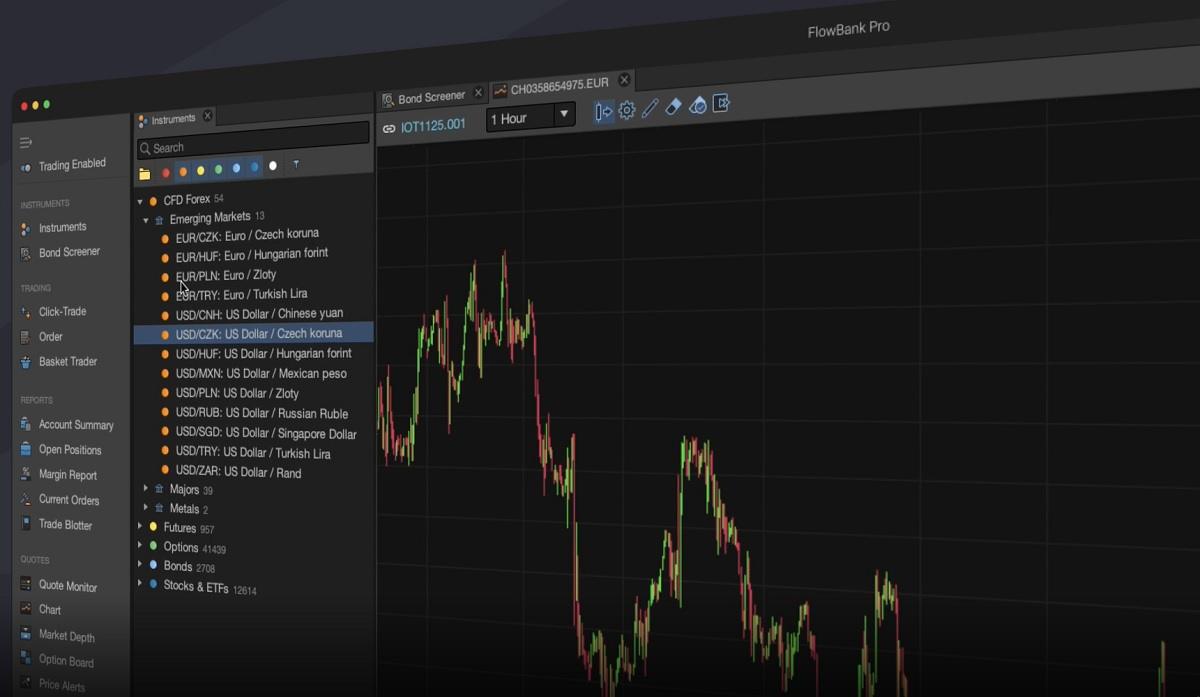Switch to the Instruments panel tab

click(175, 119)
